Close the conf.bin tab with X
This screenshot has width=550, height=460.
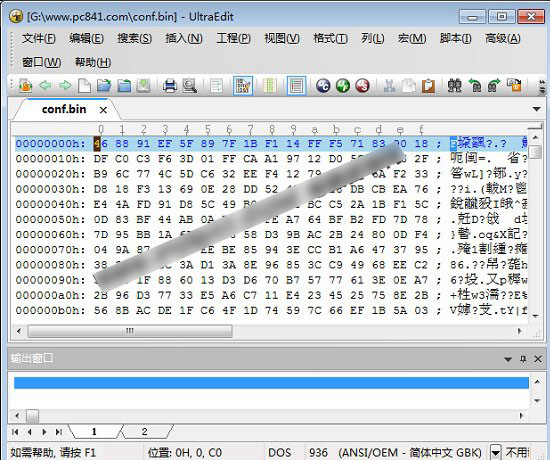103,110
